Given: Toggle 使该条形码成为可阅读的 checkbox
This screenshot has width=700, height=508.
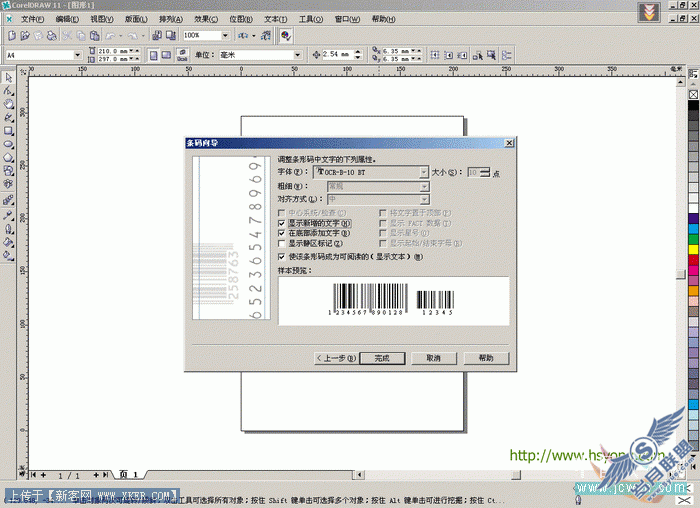Looking at the screenshot, I should click(x=282, y=257).
